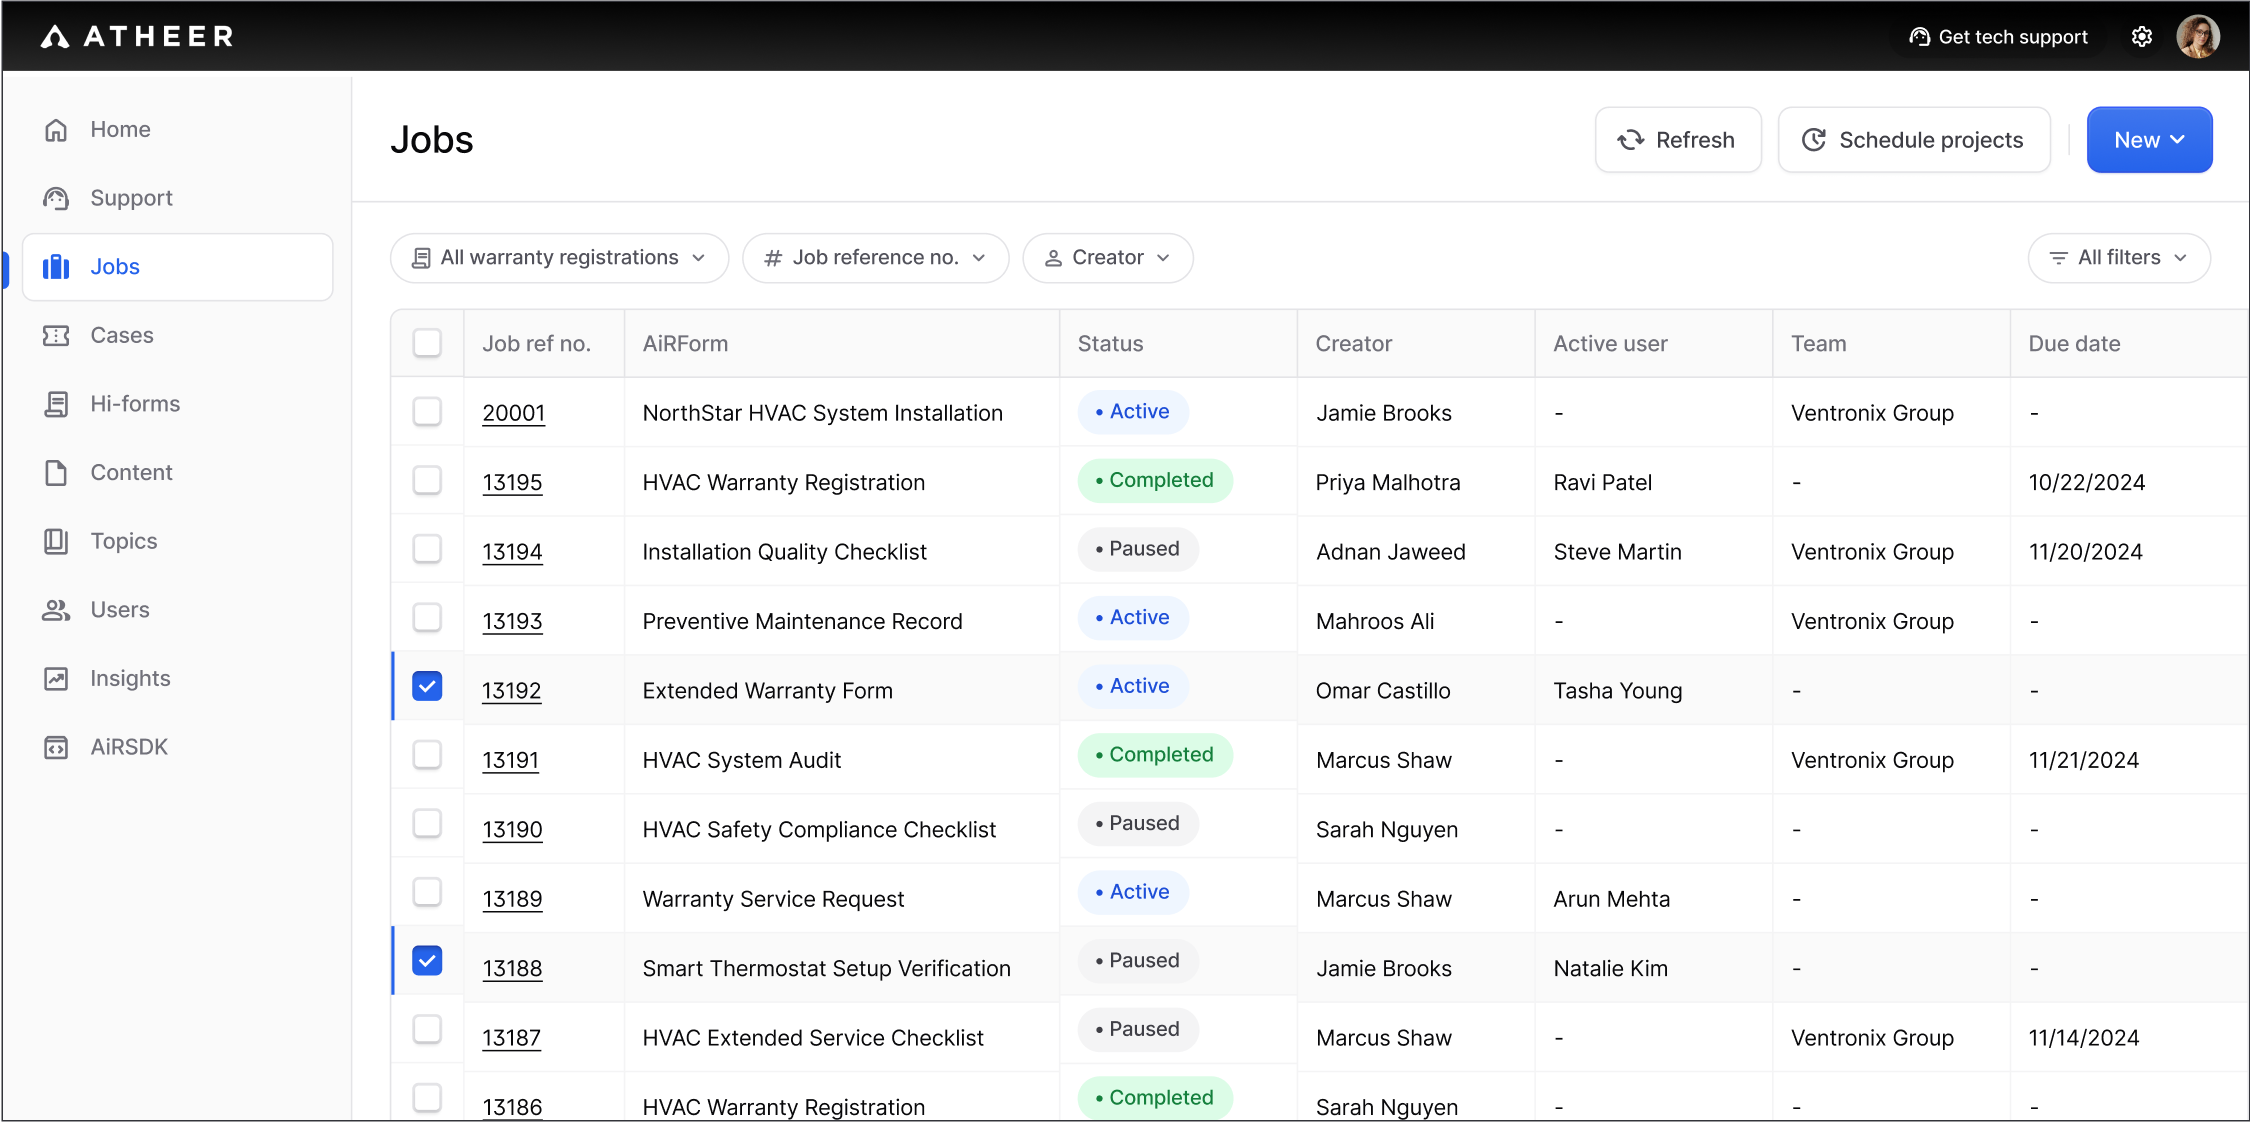Expand the New button dropdown

[2149, 140]
